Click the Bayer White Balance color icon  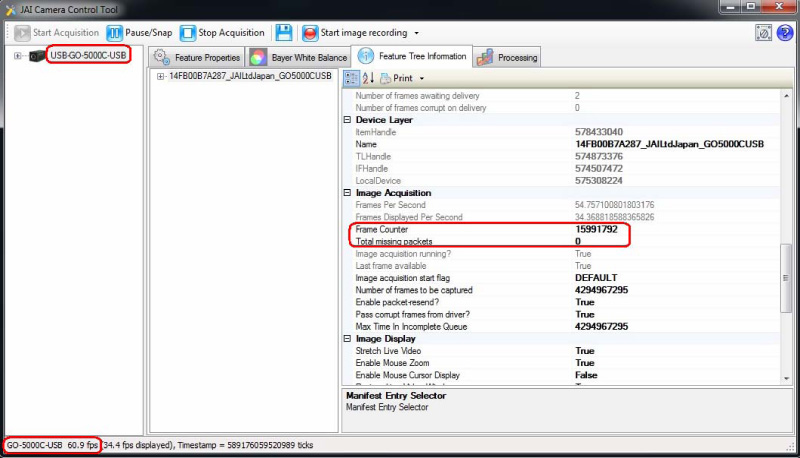[258, 57]
